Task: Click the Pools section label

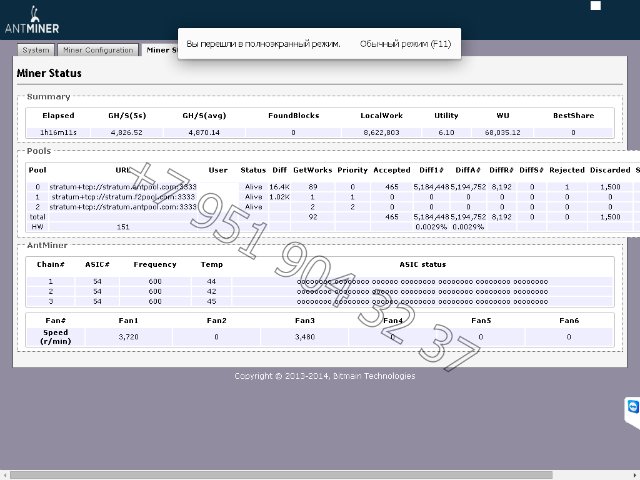Action: 39,151
